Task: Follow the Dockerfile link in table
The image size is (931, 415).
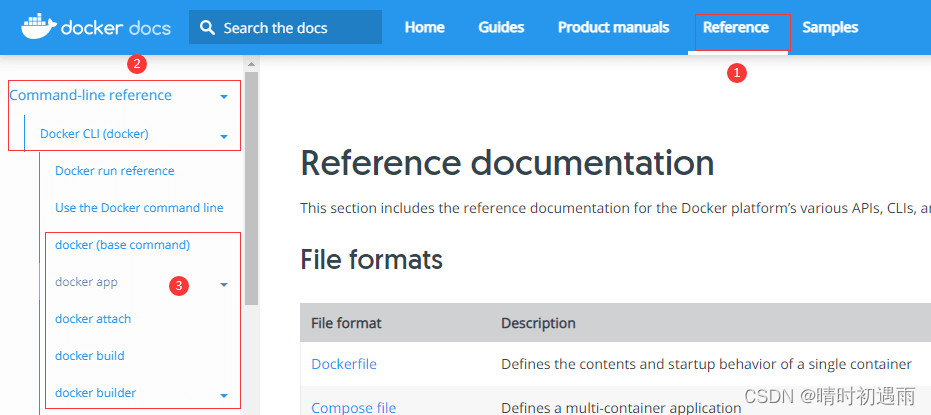Action: (344, 364)
